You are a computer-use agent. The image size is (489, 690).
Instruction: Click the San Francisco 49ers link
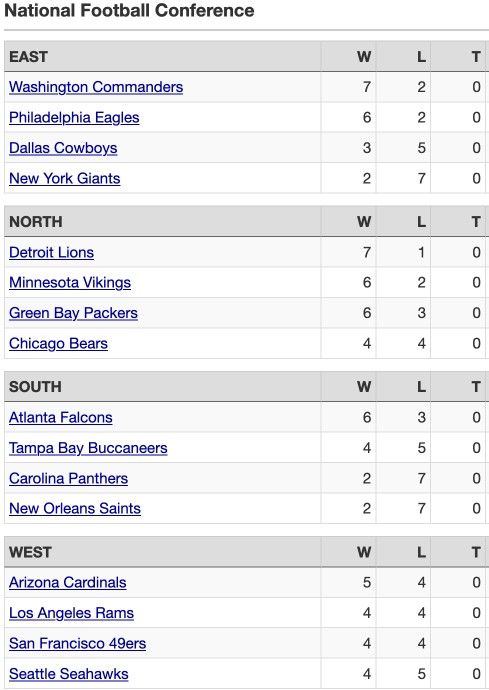pos(77,643)
